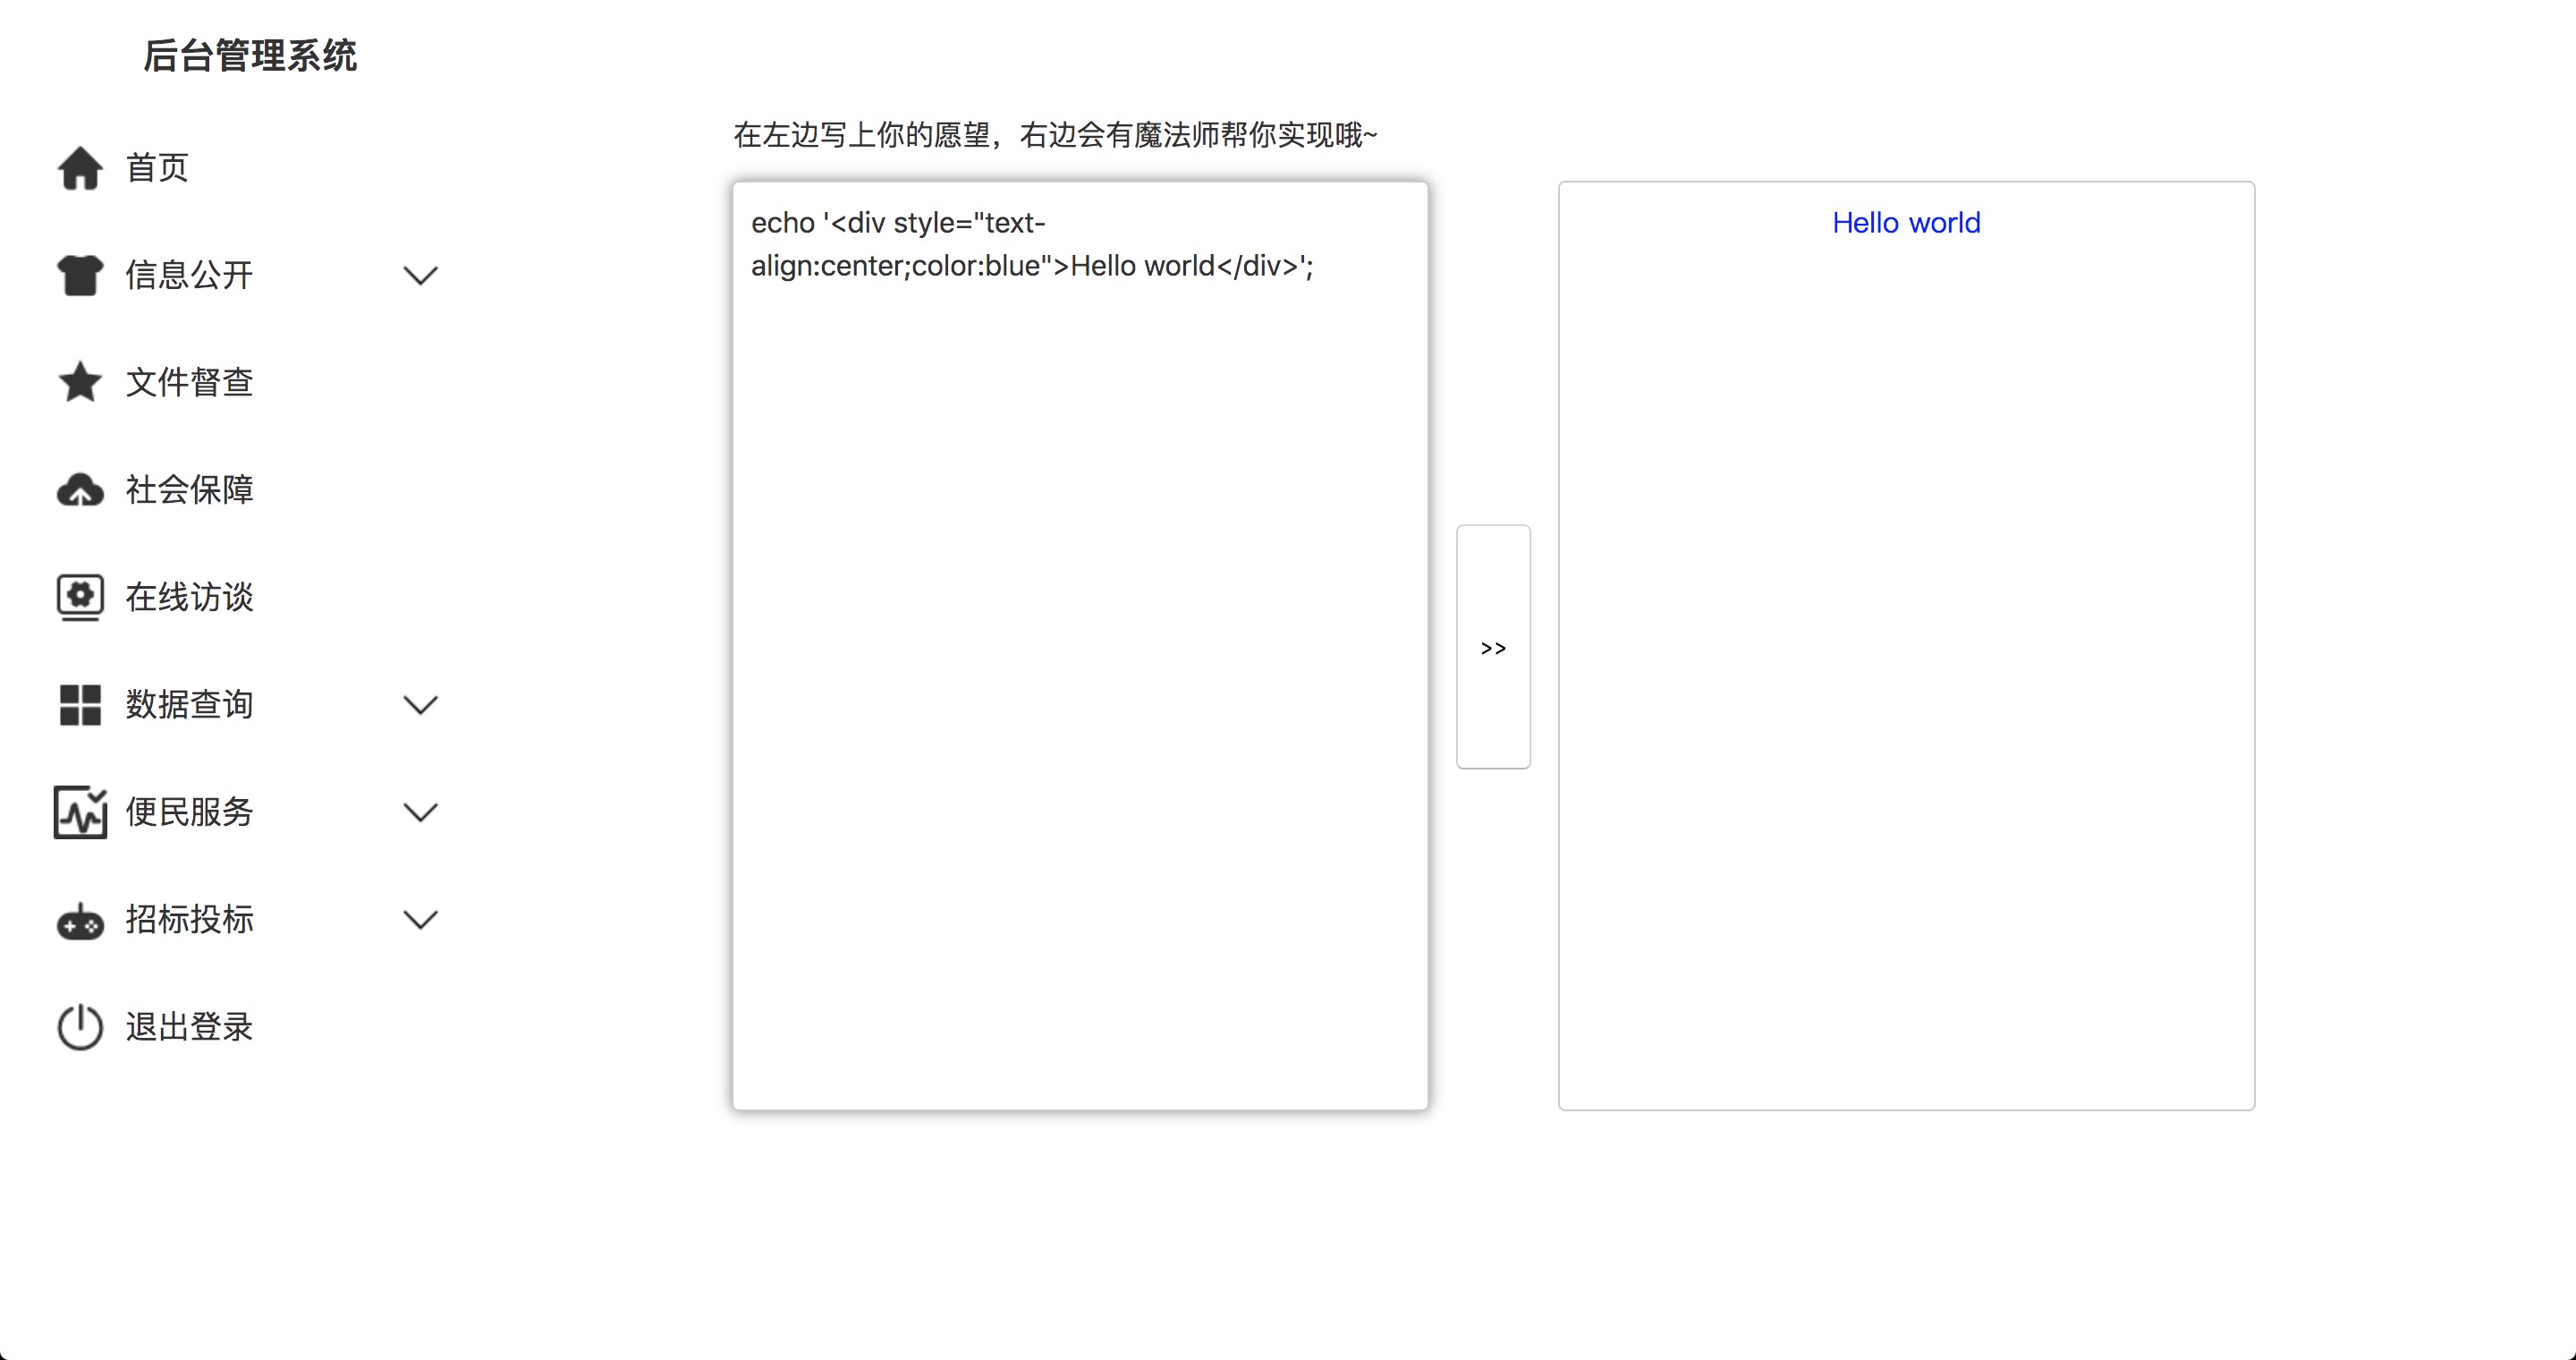Click the grid tiles icon for 数据查询
This screenshot has height=1360, width=2576.
(x=80, y=705)
